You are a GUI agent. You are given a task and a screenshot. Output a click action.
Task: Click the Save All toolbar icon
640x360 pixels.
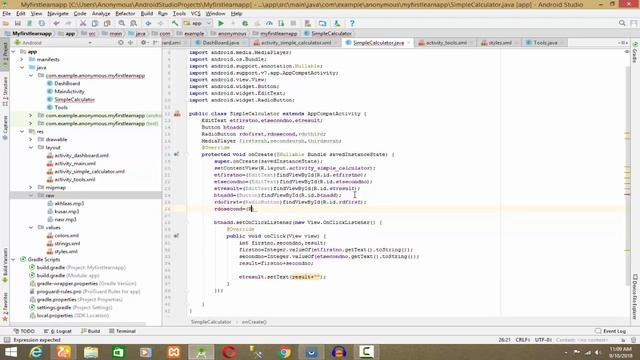coord(18,23)
